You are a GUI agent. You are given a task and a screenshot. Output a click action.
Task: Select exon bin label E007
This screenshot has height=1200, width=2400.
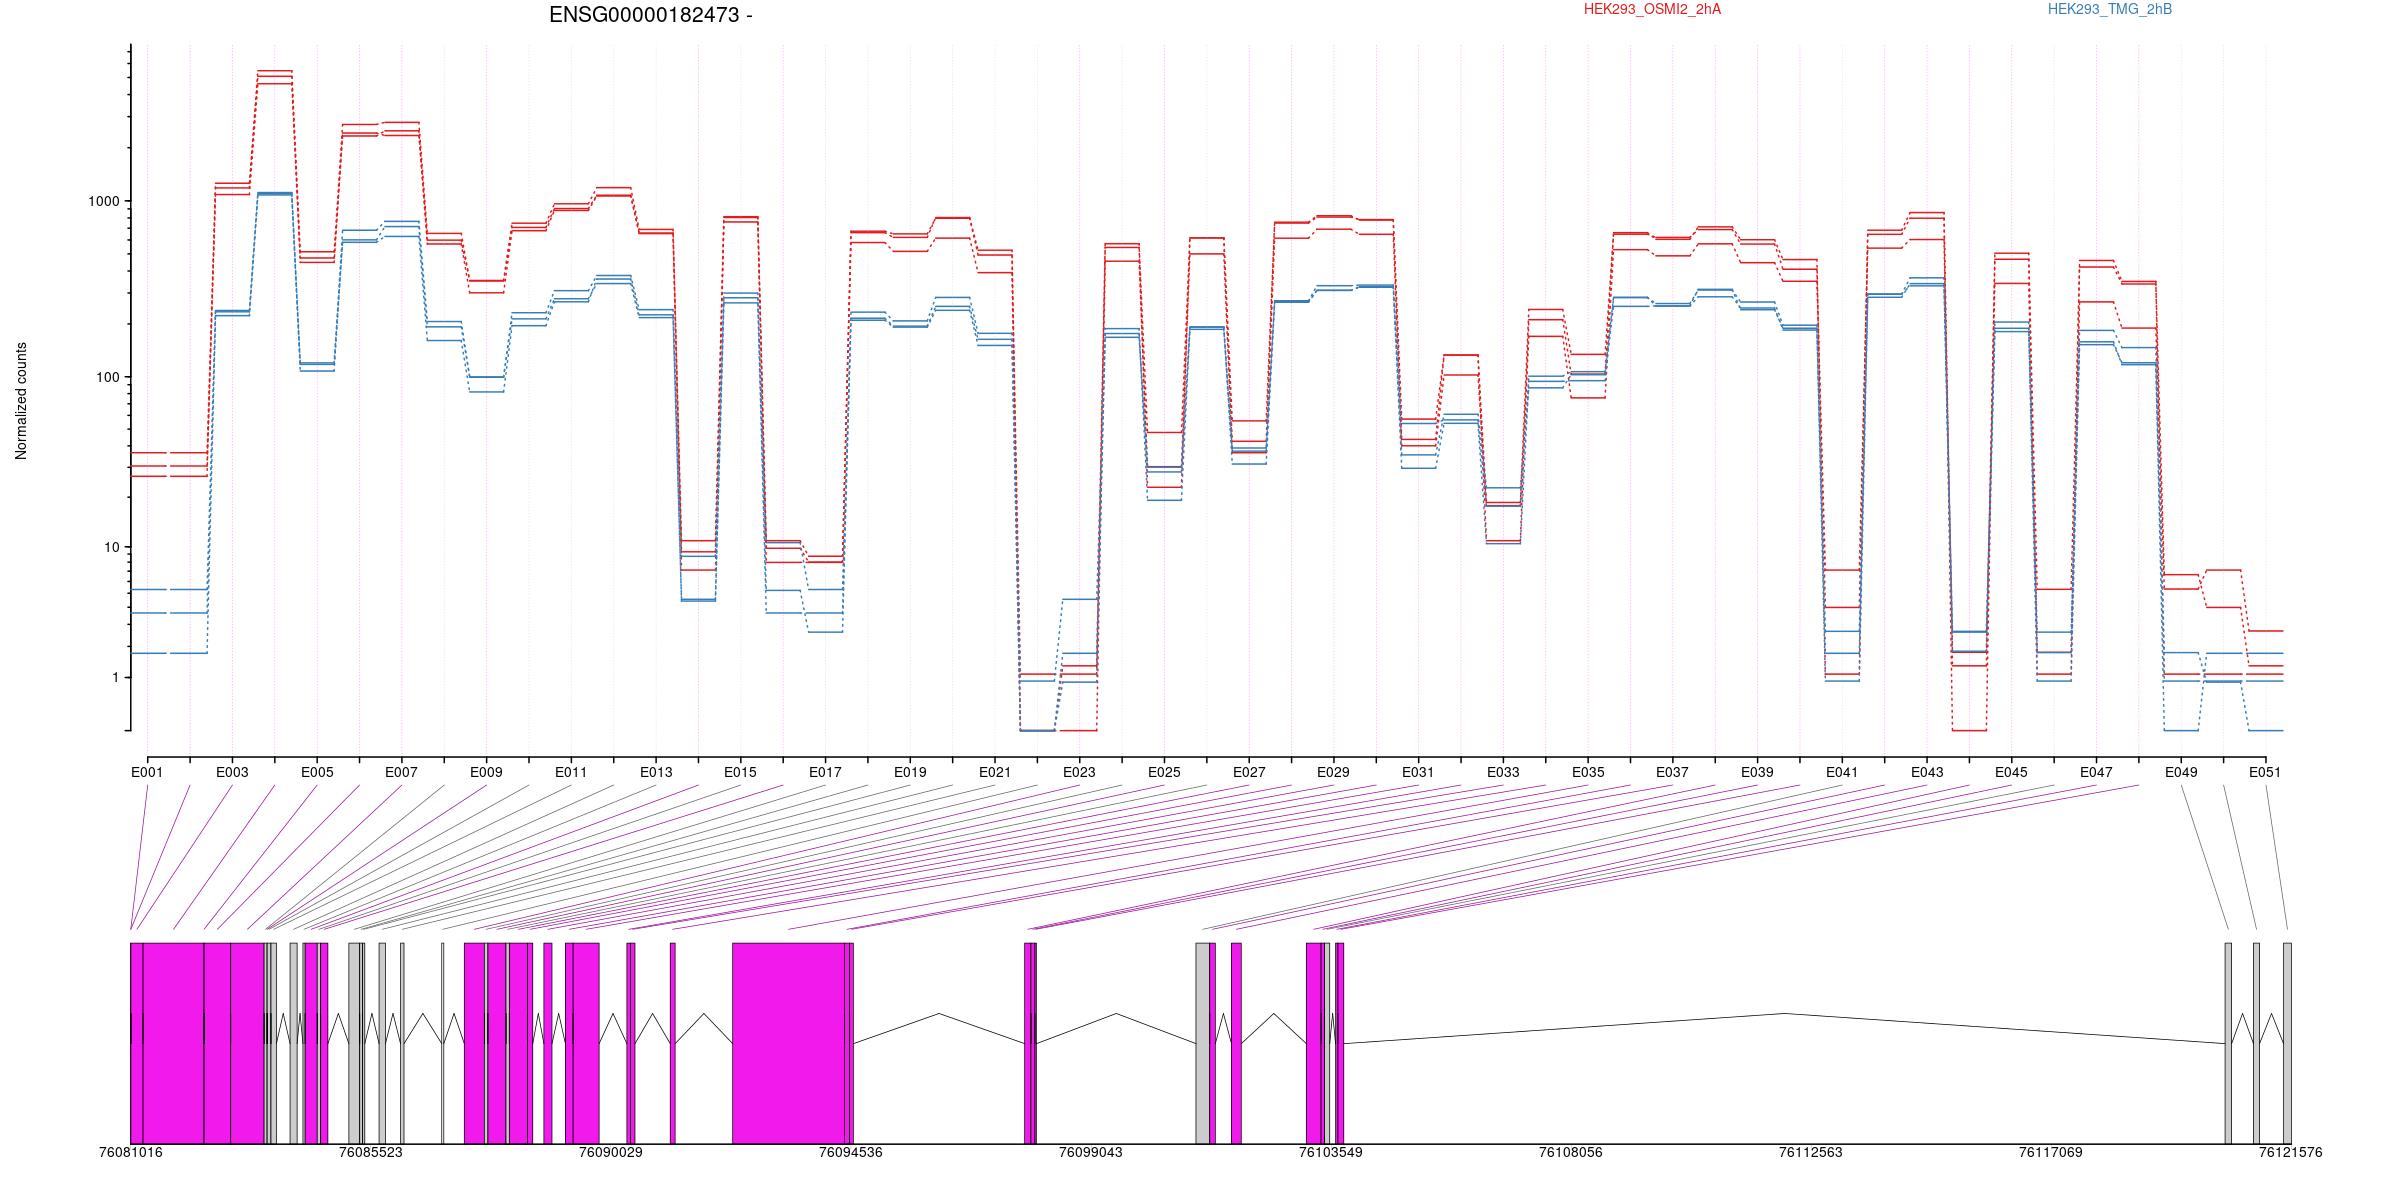pos(401,772)
